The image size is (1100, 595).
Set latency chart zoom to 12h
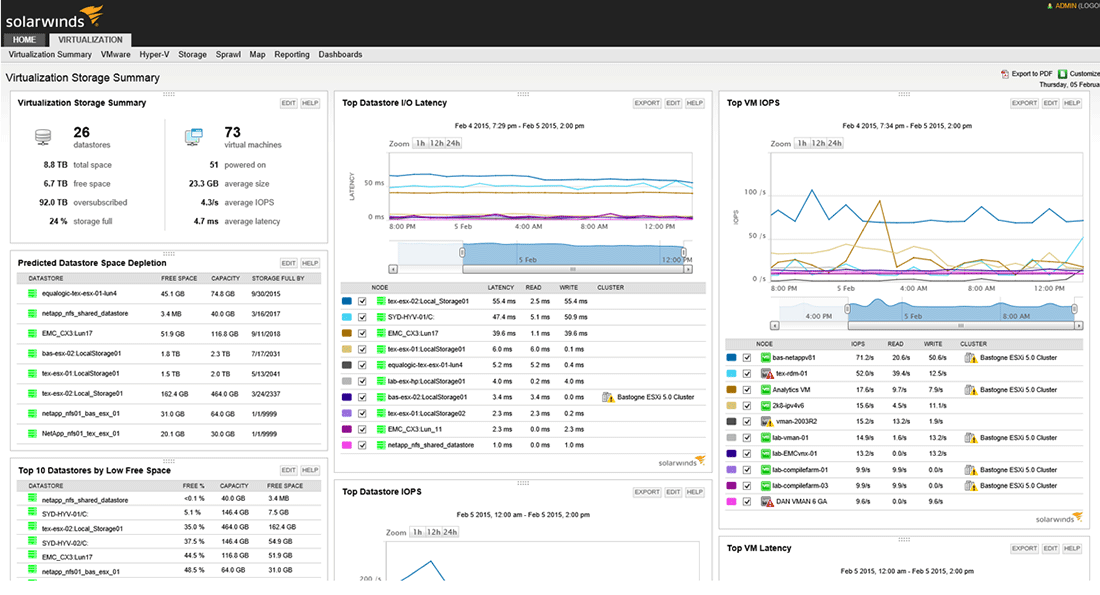click(436, 143)
